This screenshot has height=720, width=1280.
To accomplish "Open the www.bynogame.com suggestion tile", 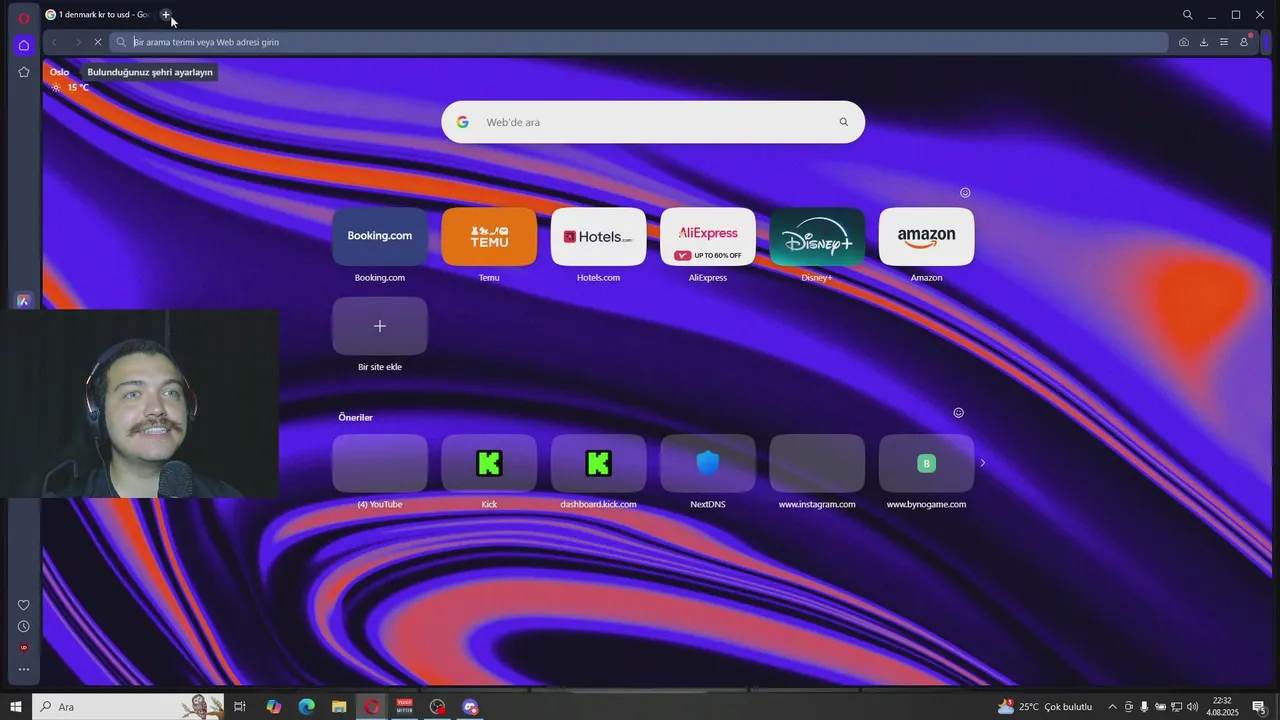I will pos(926,463).
